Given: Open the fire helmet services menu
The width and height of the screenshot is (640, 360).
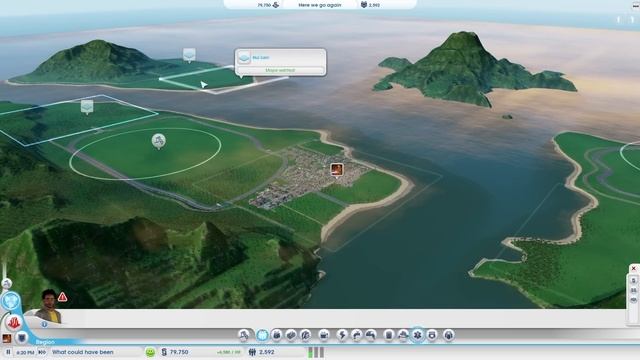Looking at the screenshot, I should [403, 335].
